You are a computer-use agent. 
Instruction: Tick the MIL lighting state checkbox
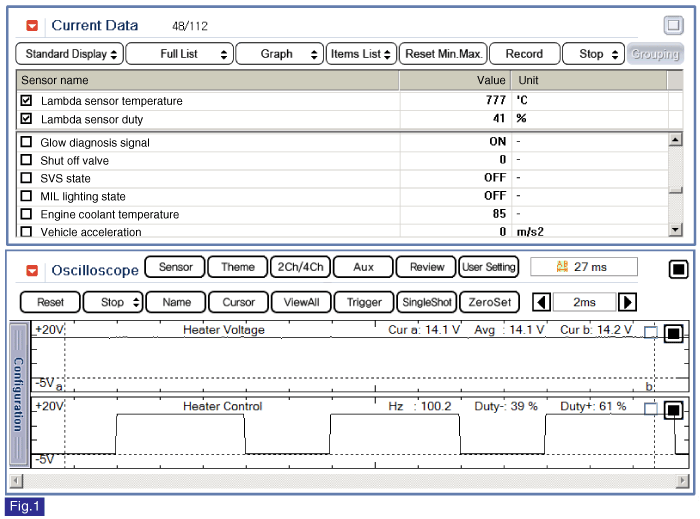[26, 196]
